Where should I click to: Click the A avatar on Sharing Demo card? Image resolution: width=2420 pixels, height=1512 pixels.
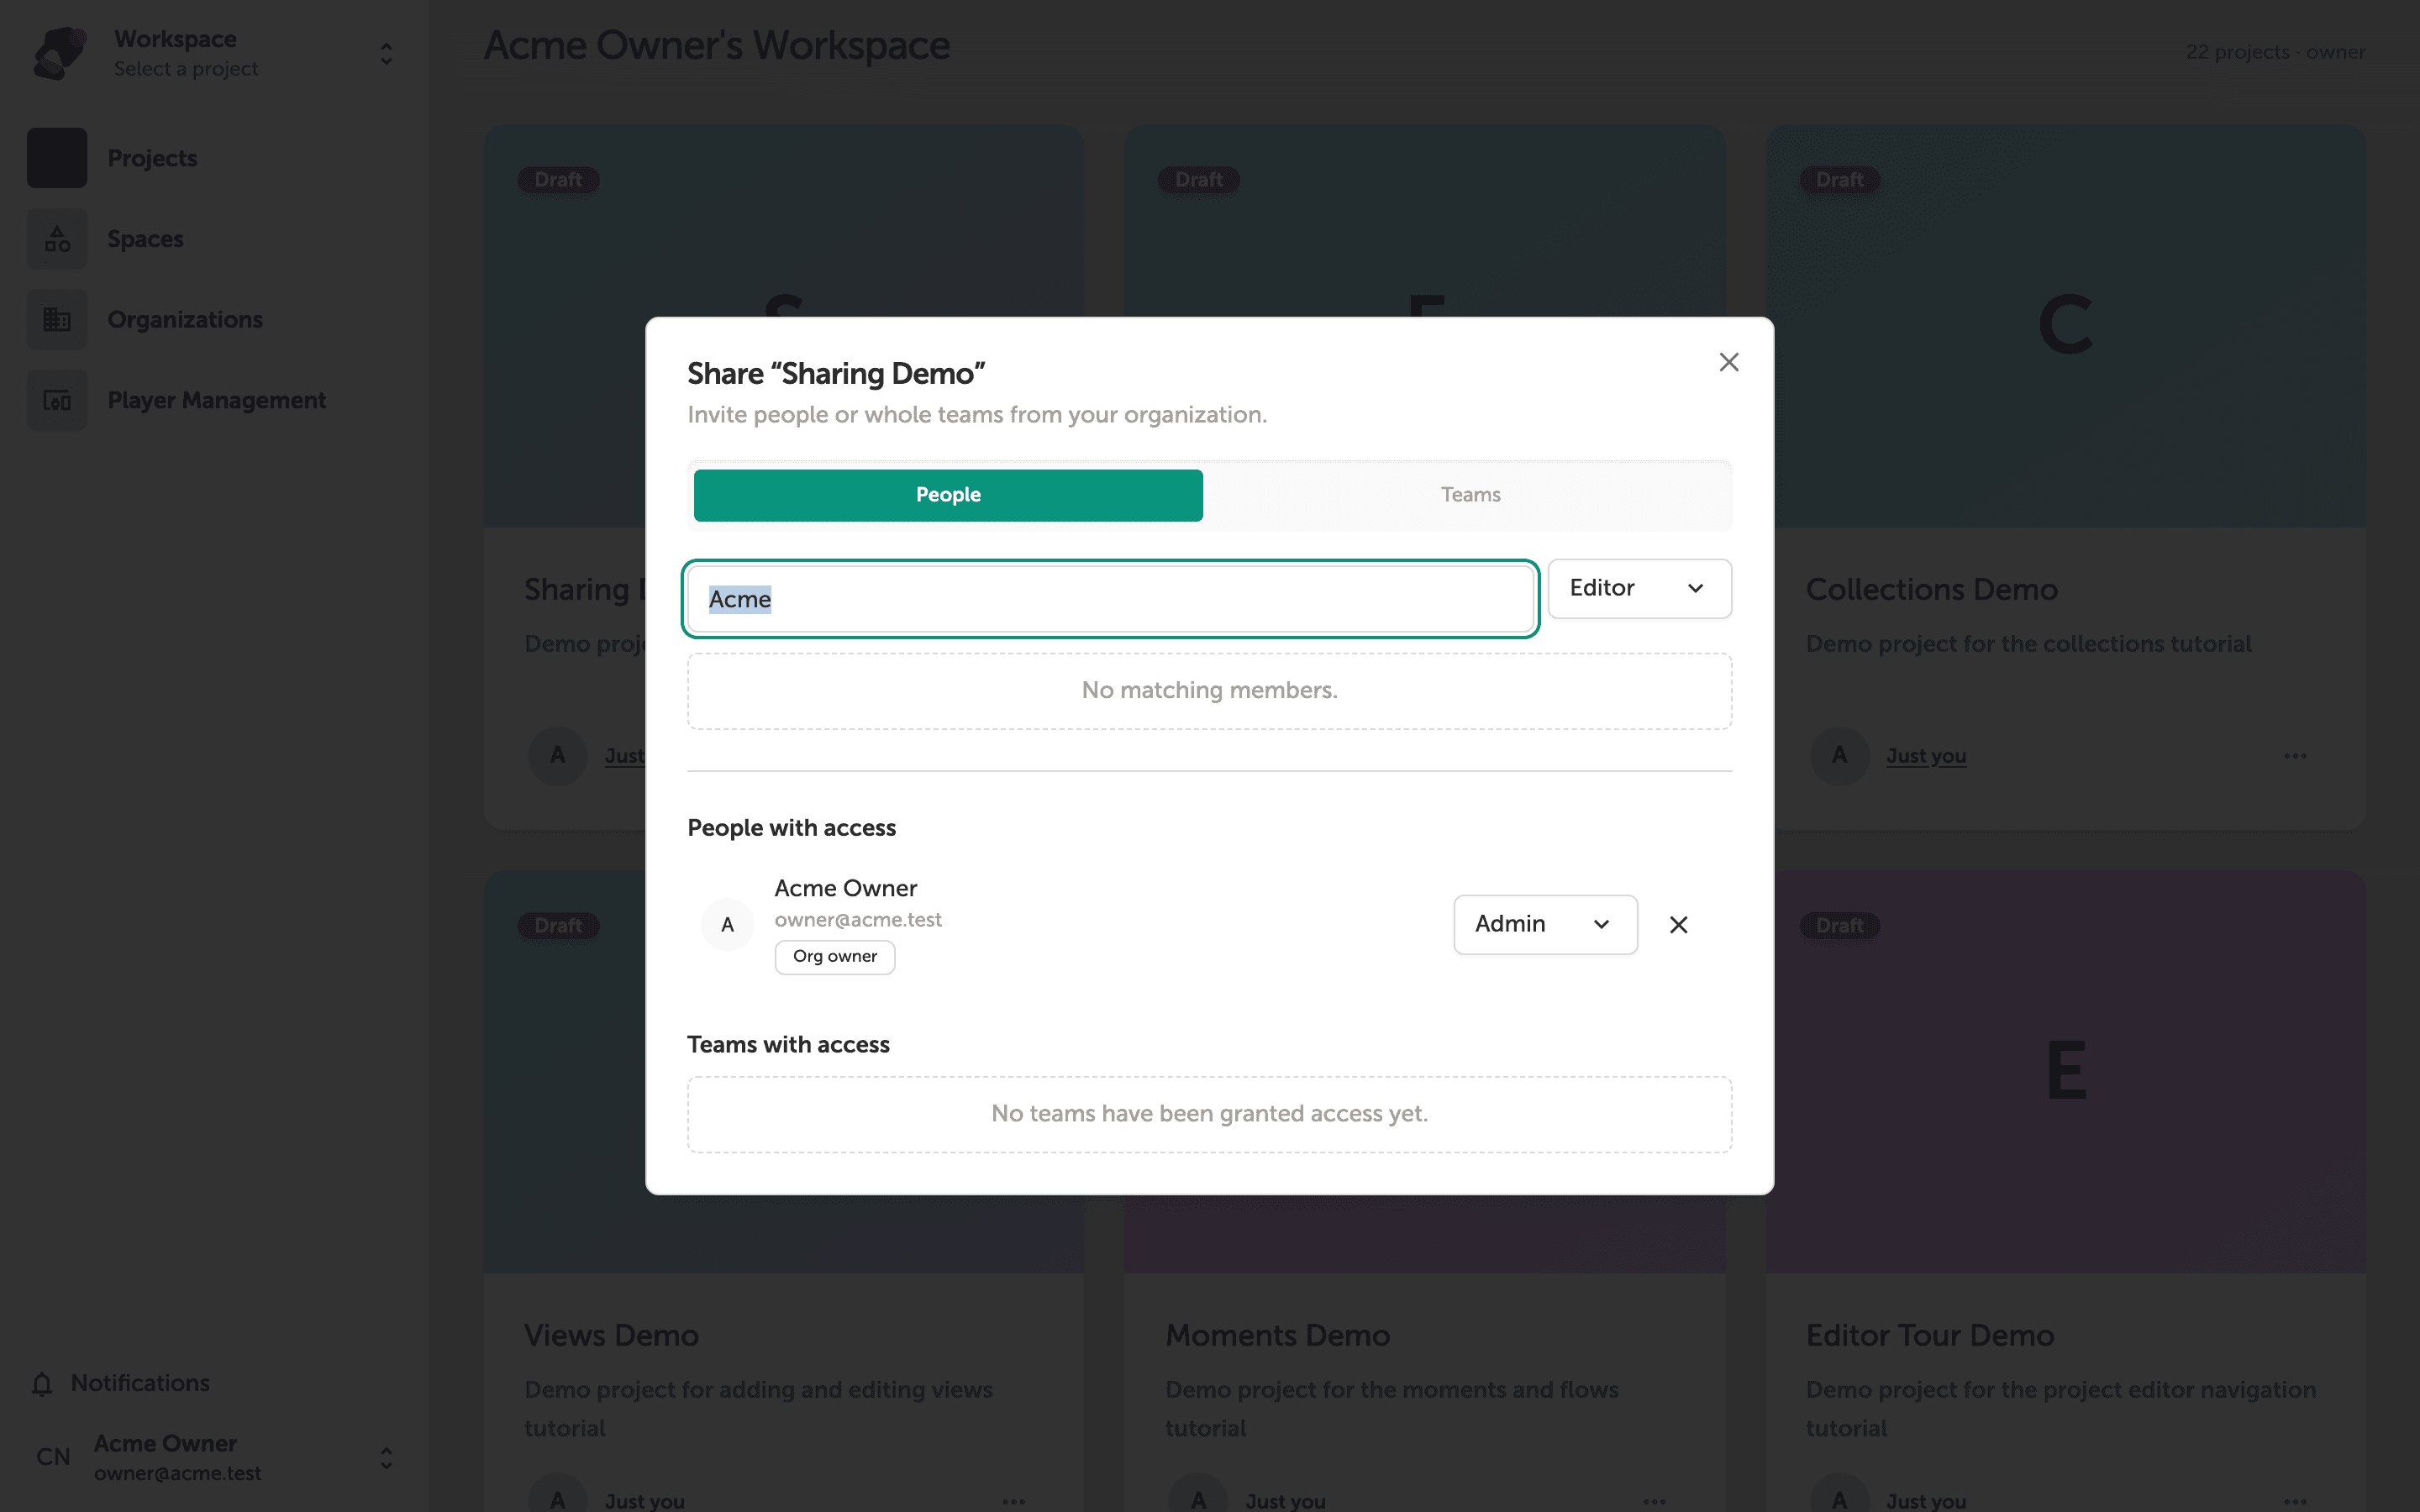click(x=557, y=756)
